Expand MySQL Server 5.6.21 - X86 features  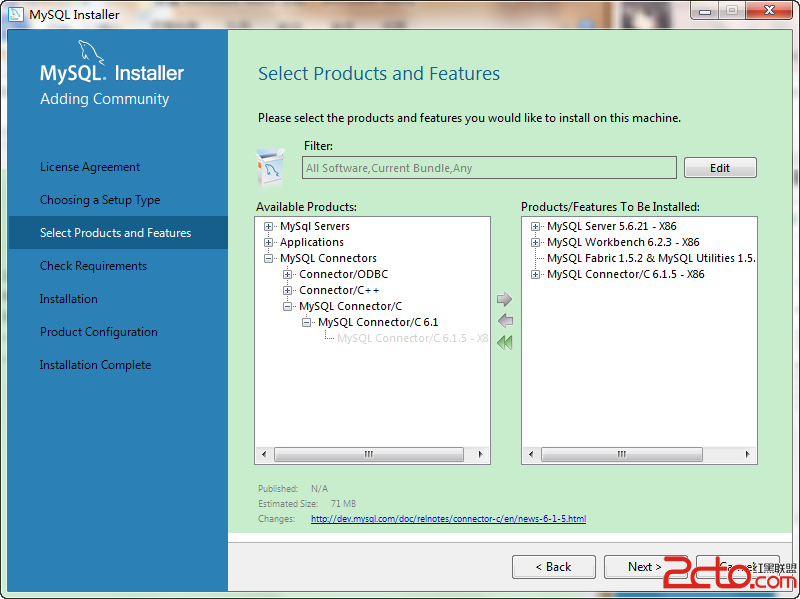coord(535,226)
